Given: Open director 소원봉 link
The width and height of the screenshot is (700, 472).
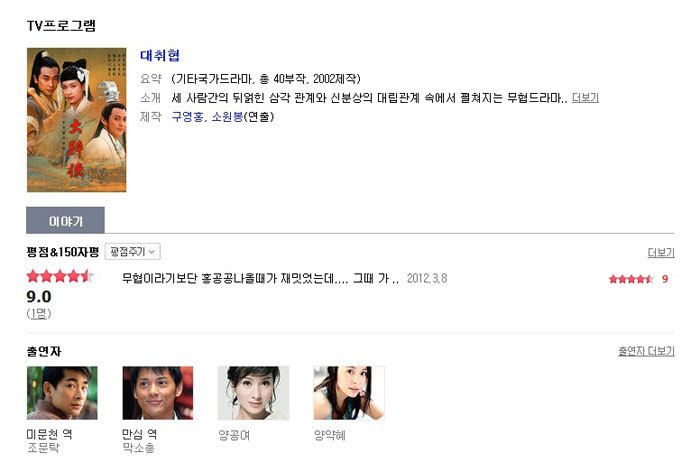Looking at the screenshot, I should click(x=227, y=117).
